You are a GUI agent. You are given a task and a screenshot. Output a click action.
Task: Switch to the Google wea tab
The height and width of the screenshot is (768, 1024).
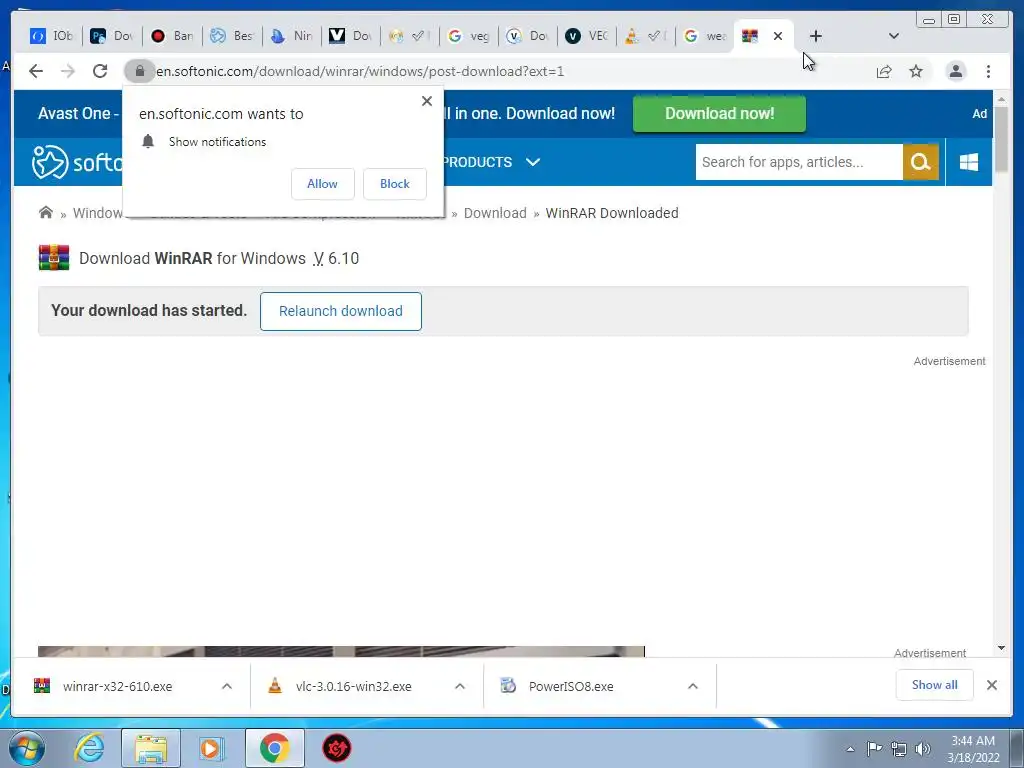[x=705, y=36]
